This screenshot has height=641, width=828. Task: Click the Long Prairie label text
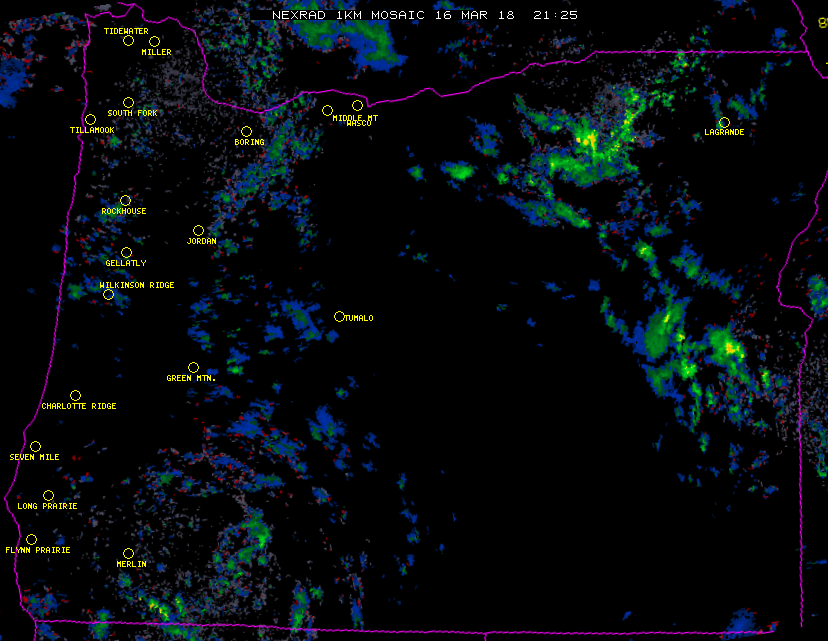tap(47, 506)
